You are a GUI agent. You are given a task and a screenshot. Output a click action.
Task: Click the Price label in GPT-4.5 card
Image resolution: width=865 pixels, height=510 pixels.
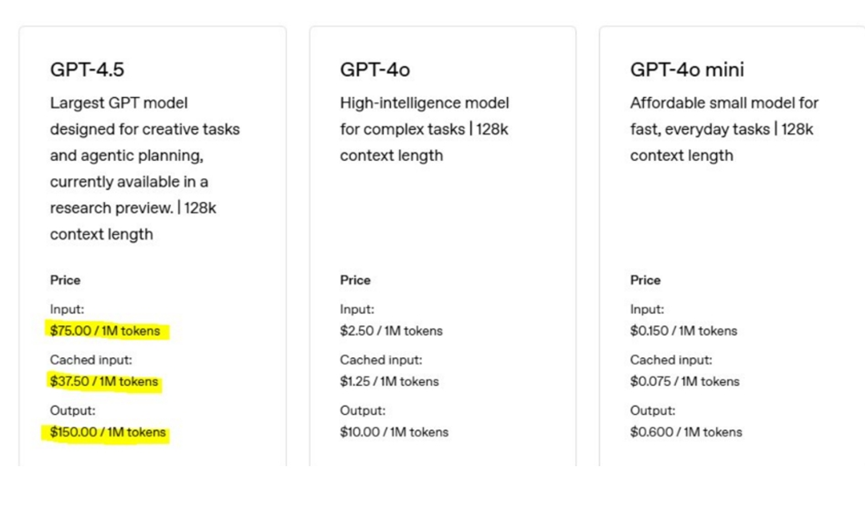65,280
